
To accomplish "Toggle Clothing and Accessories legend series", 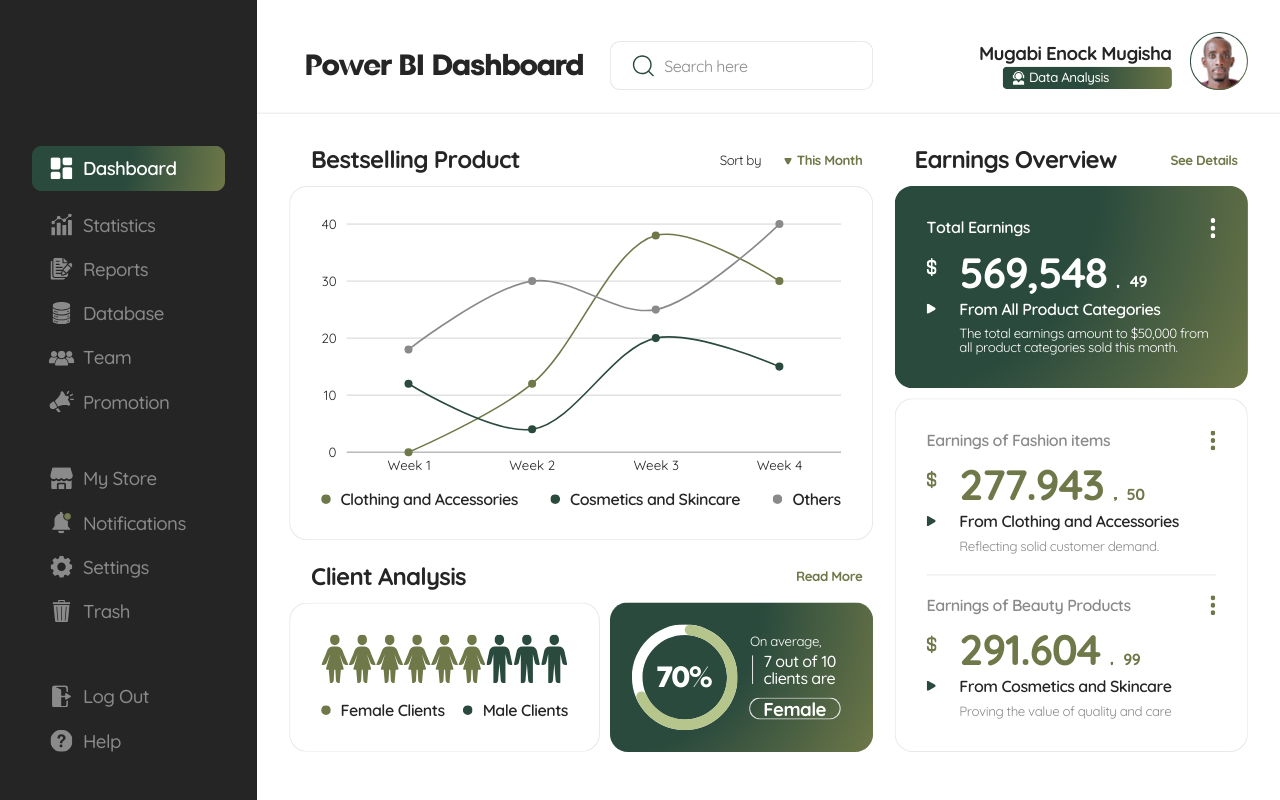I will click(419, 499).
